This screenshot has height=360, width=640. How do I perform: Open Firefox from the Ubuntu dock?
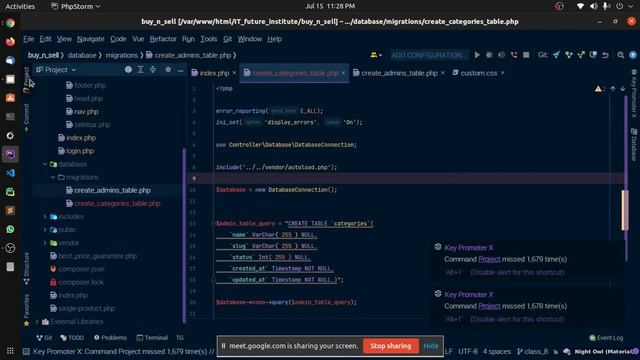(10, 41)
